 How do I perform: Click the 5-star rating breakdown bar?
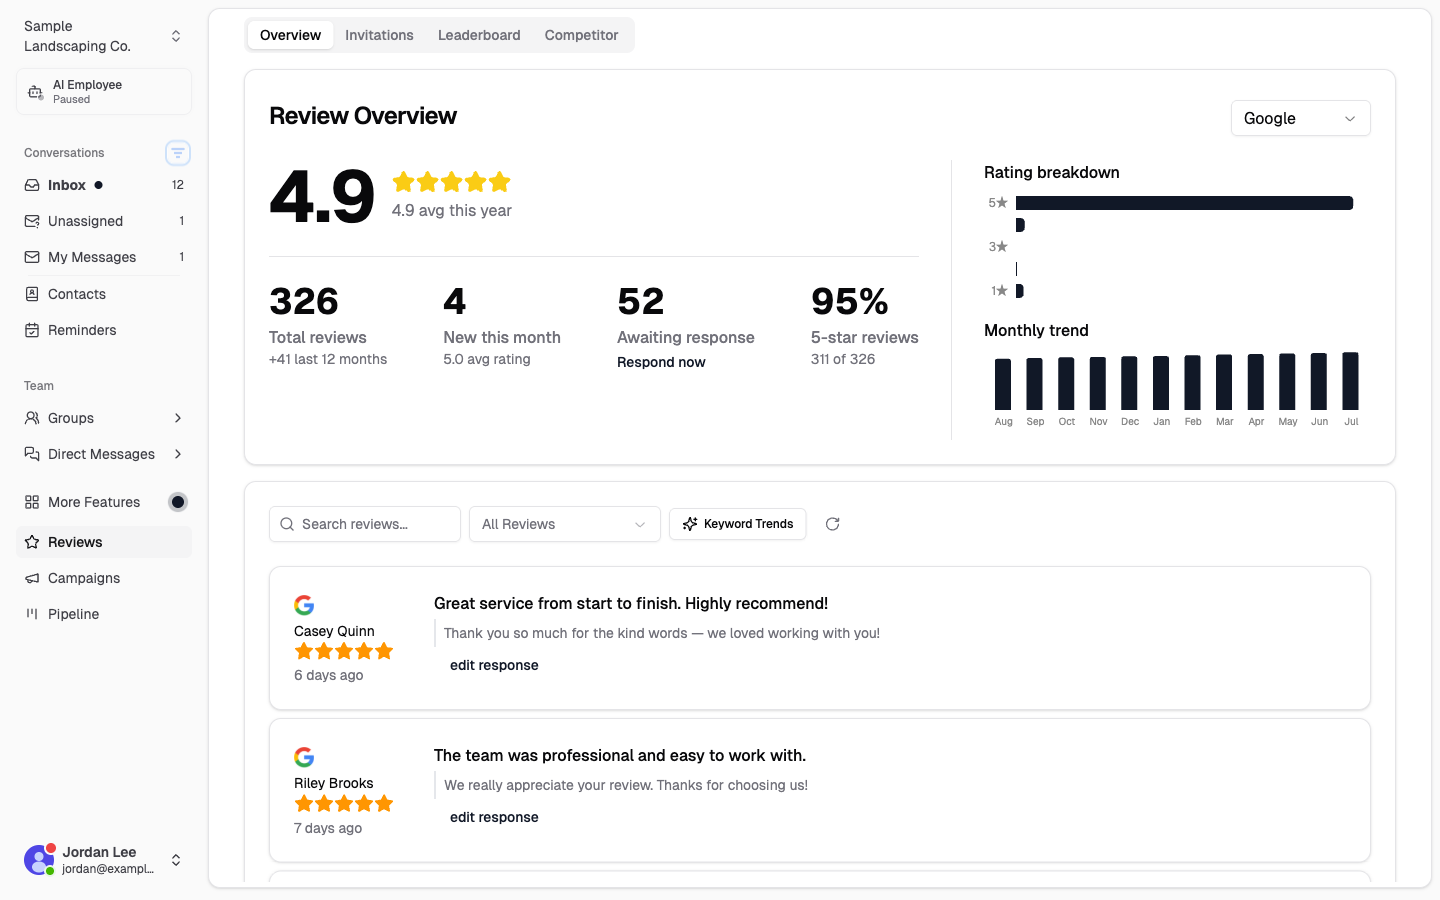click(1185, 203)
